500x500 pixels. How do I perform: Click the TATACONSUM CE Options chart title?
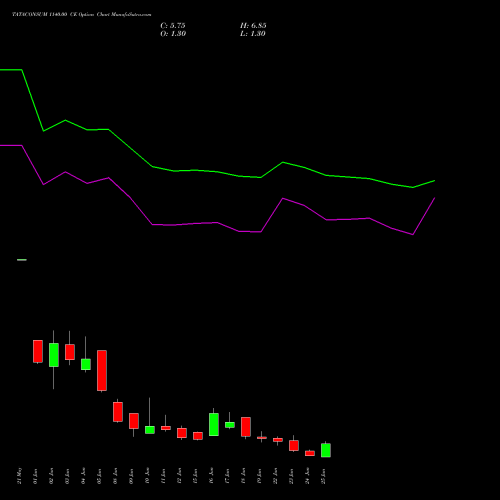click(x=82, y=15)
